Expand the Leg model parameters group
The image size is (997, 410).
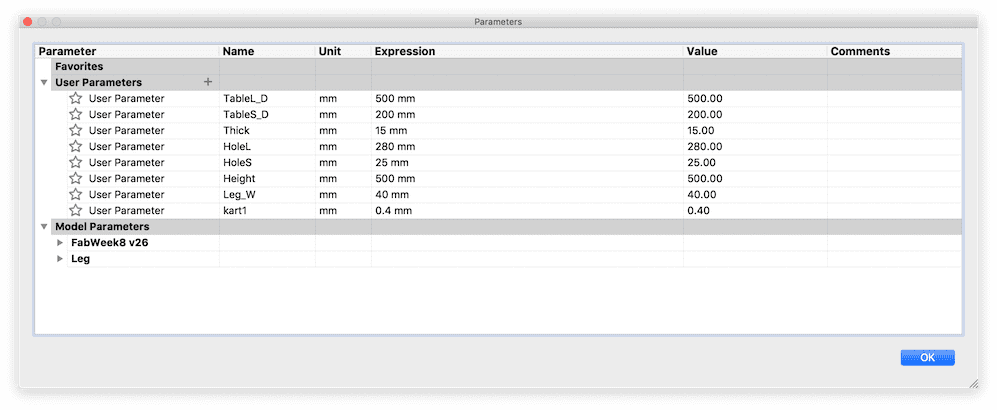[x=60, y=259]
